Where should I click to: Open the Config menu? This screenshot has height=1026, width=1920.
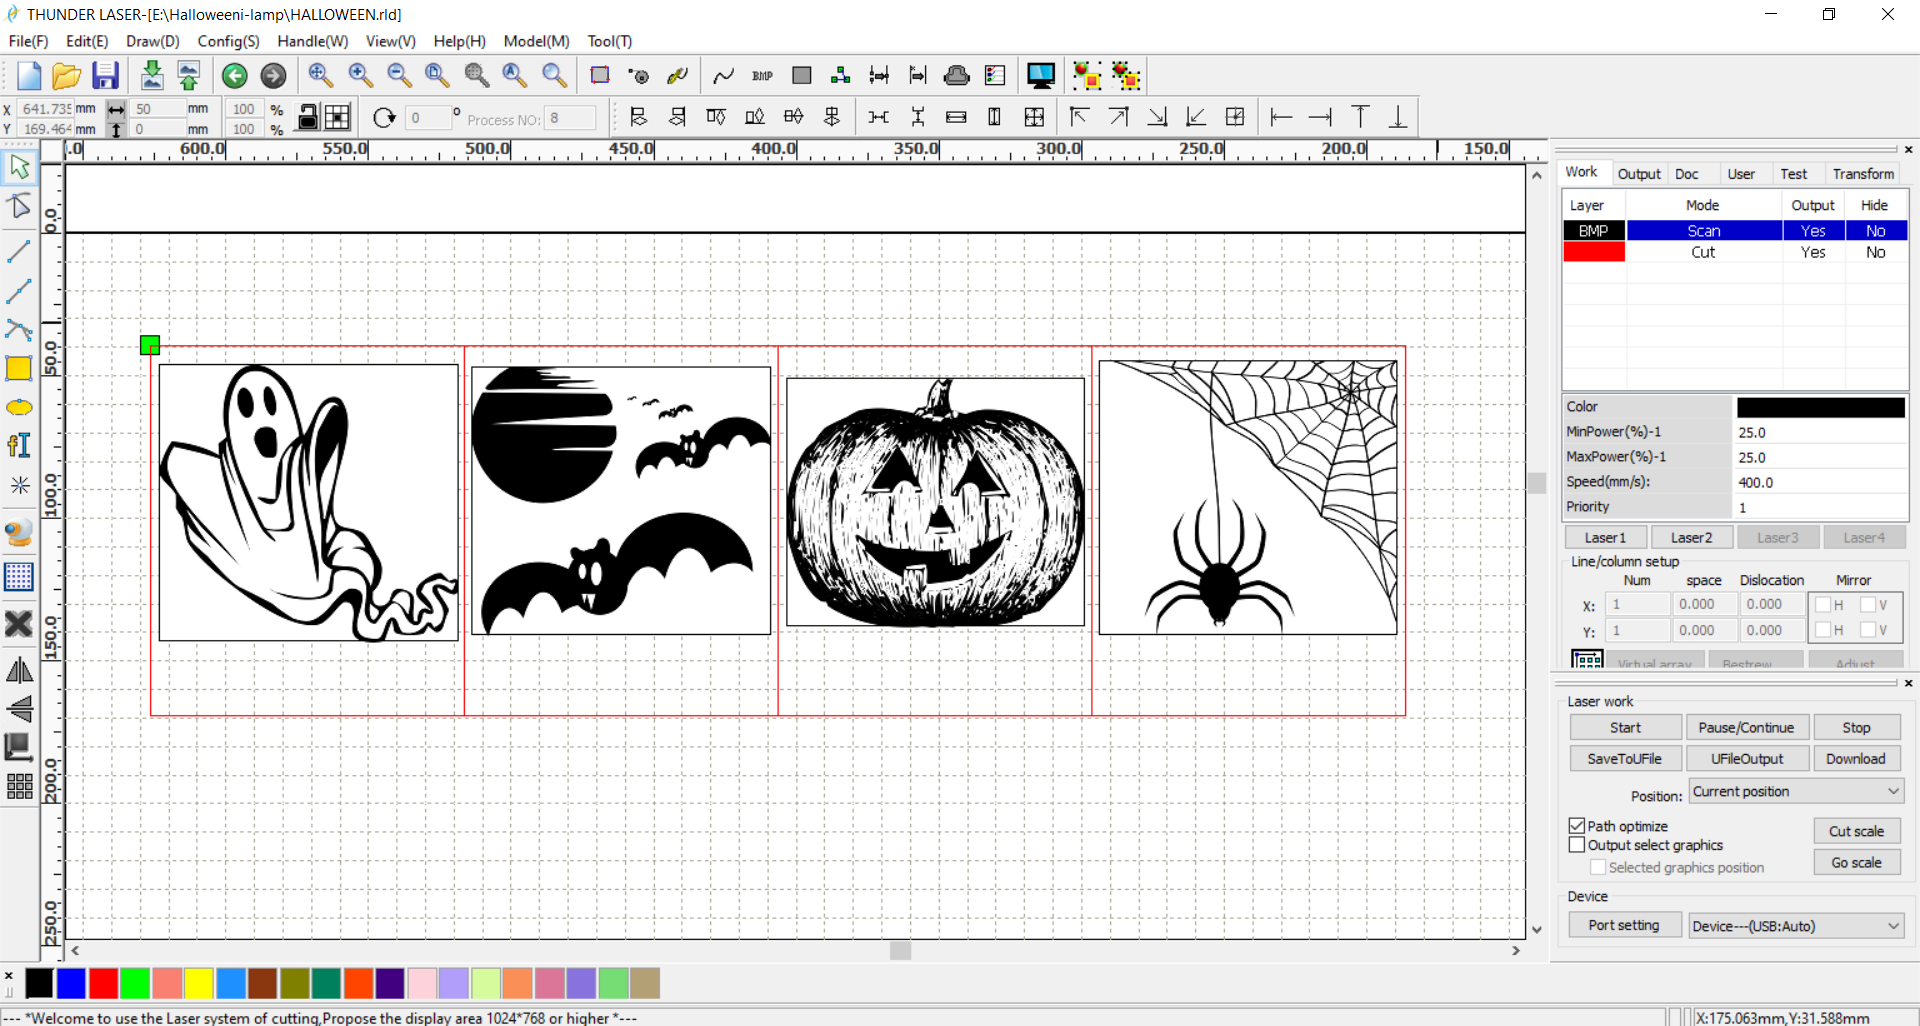click(x=228, y=41)
